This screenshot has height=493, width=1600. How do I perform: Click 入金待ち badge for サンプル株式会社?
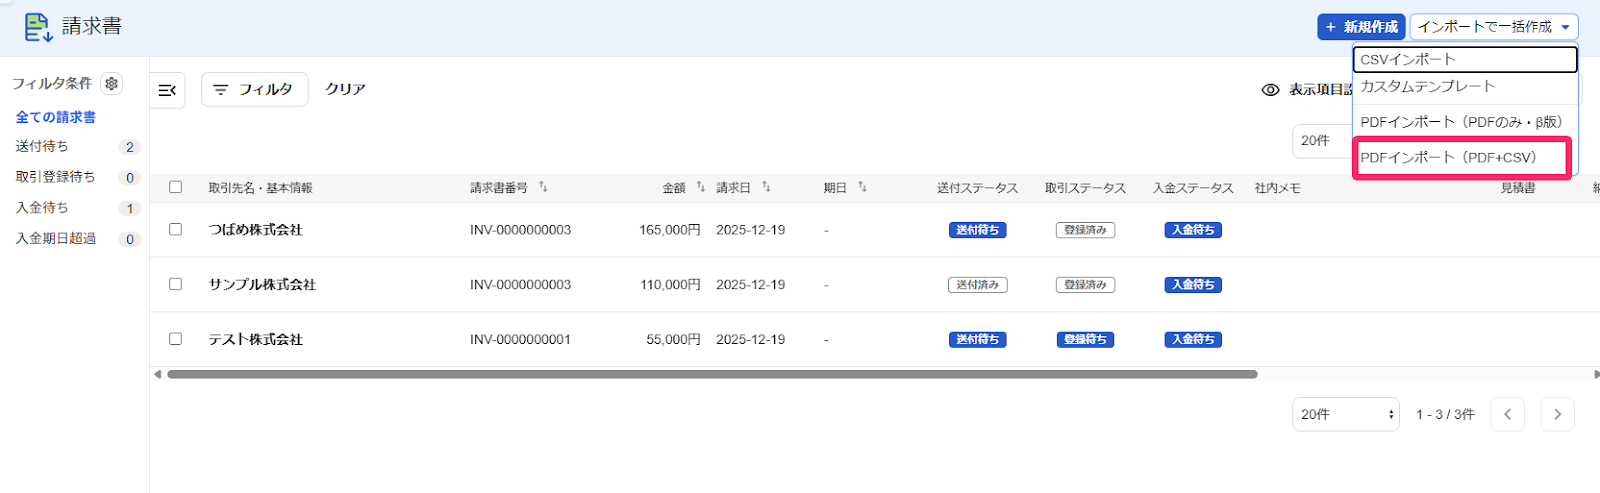pyautogui.click(x=1193, y=285)
